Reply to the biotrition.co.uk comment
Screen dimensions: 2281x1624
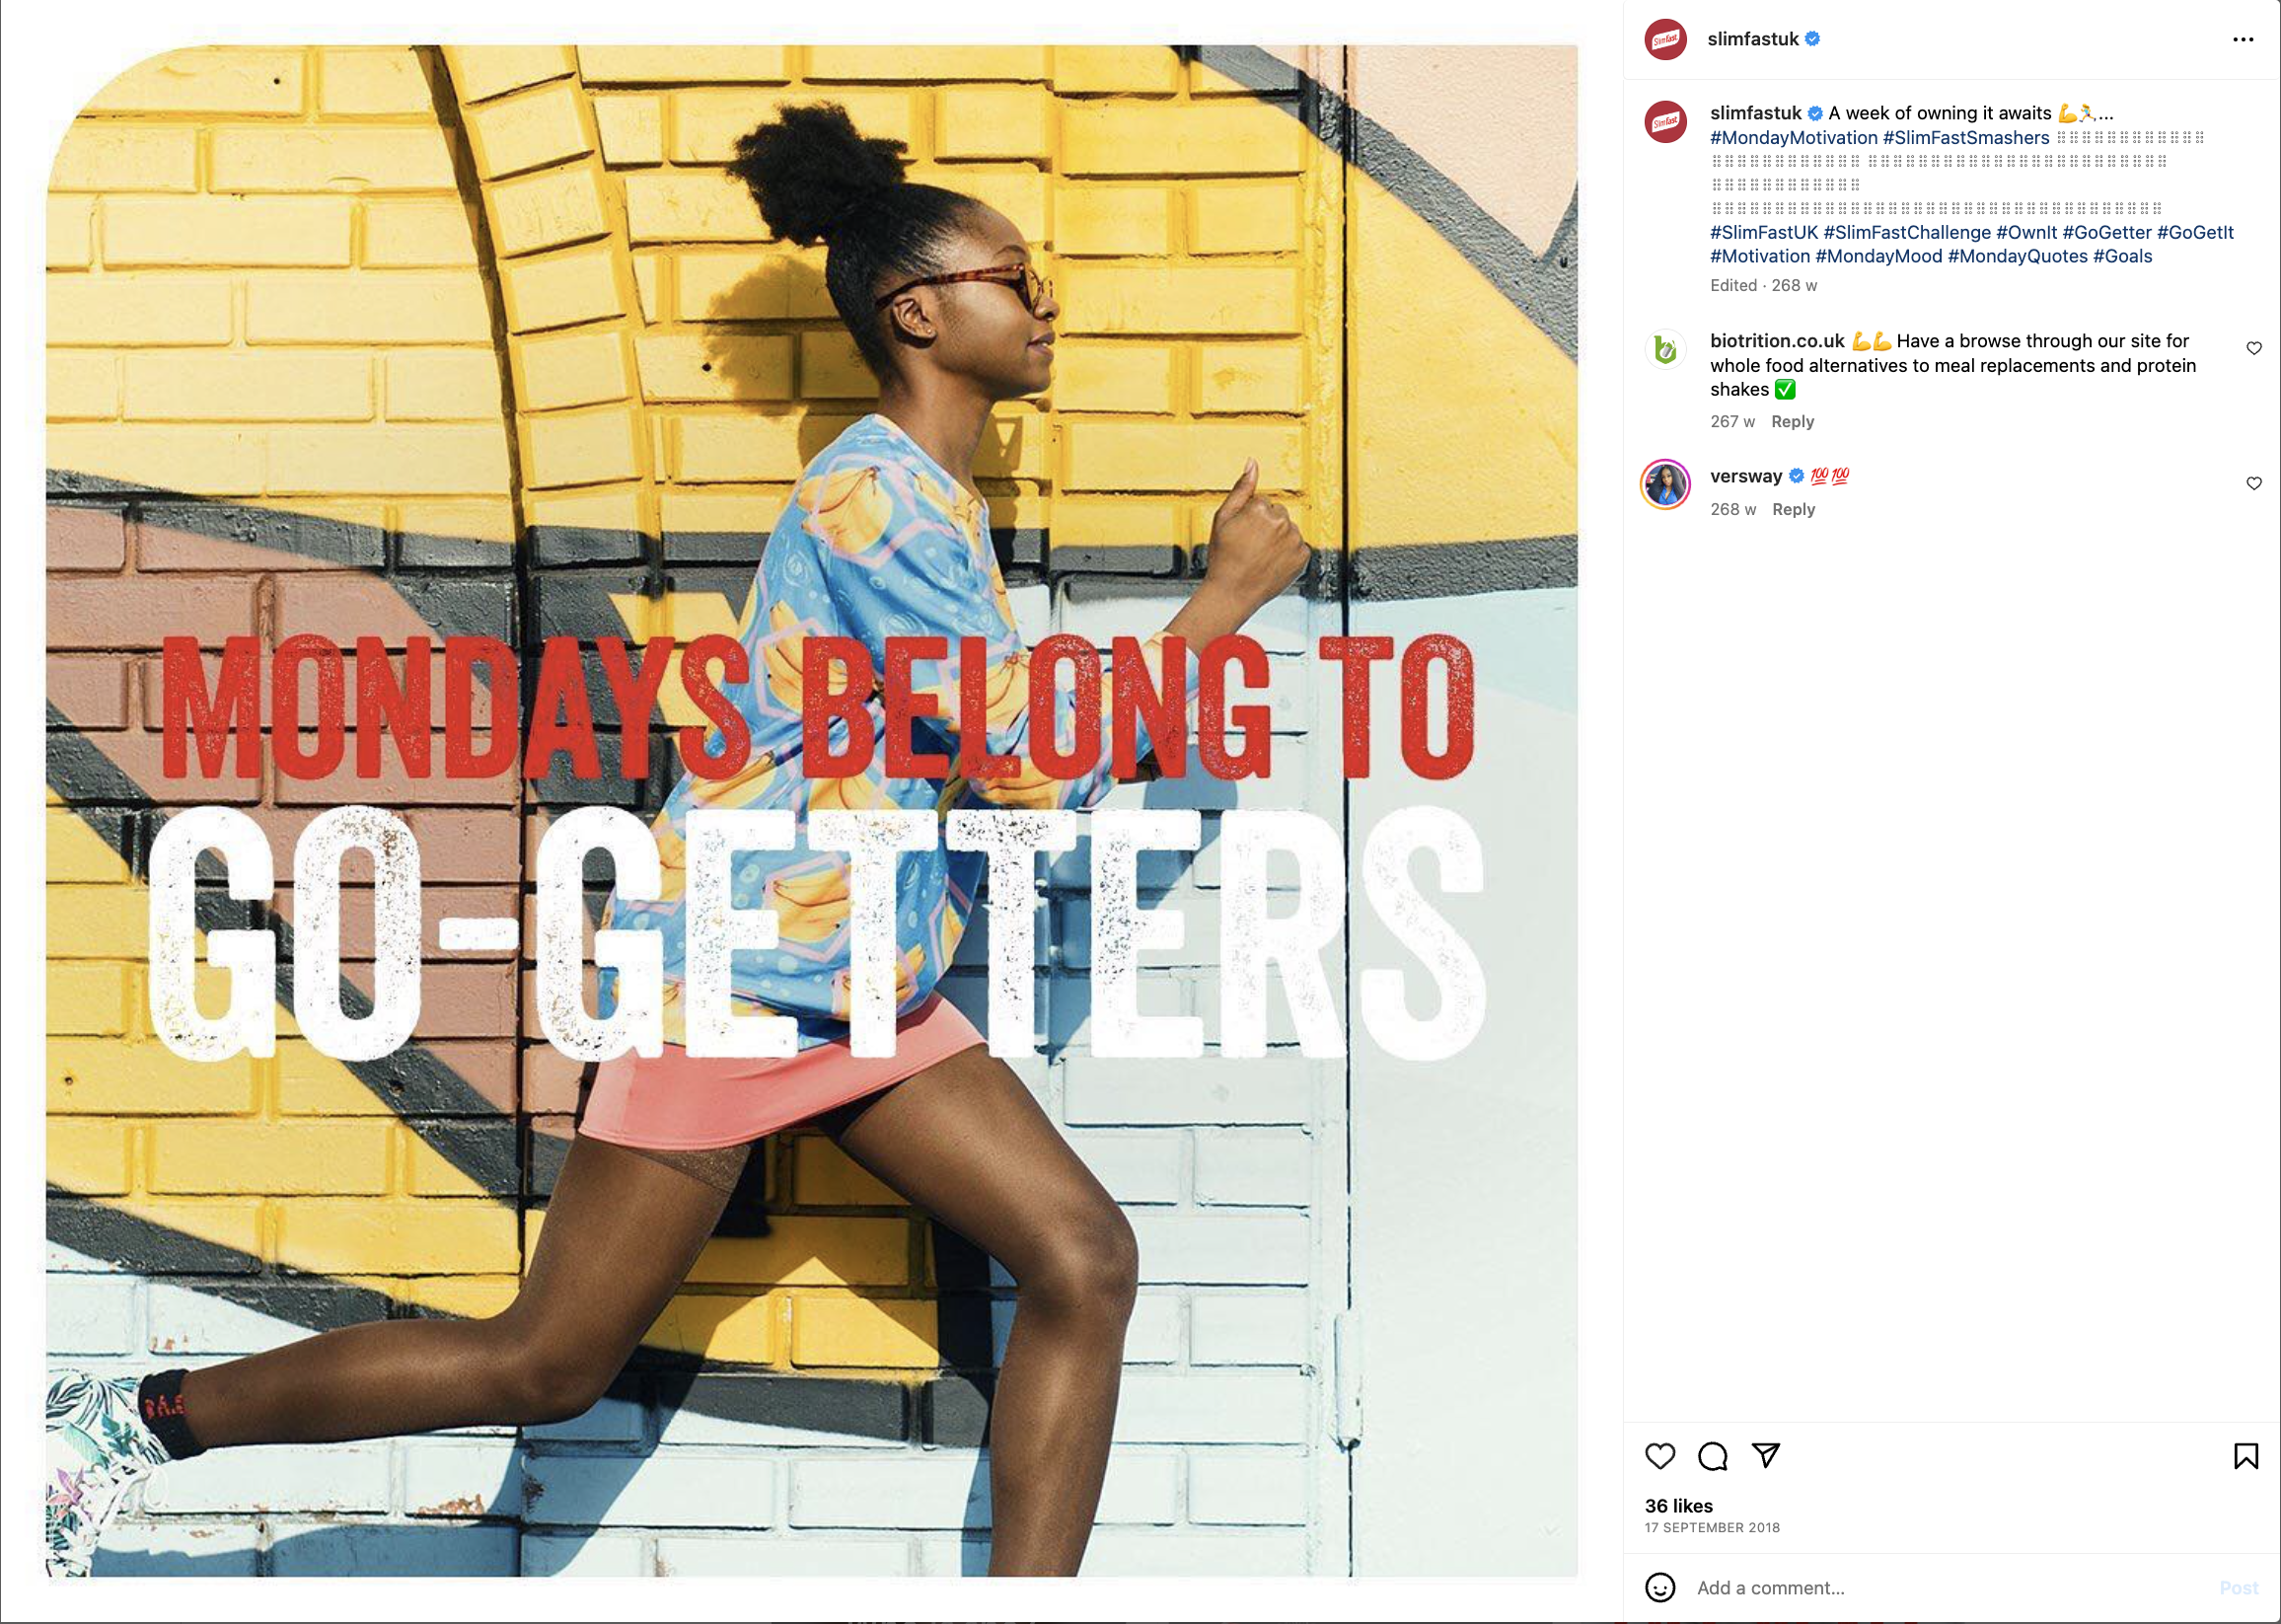point(1792,421)
